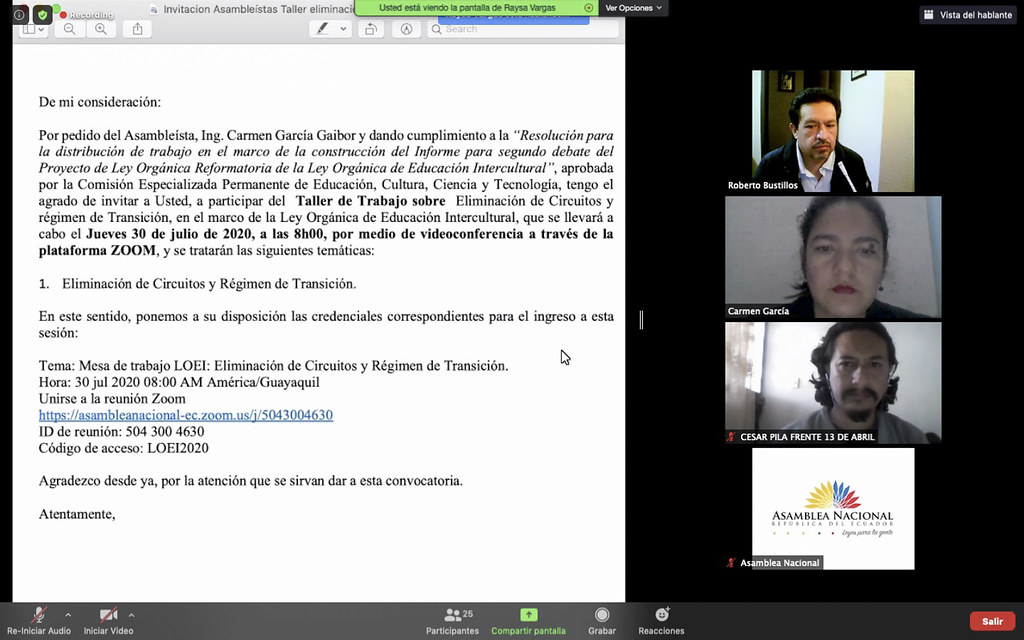Open the meeting info icon
The height and width of the screenshot is (640, 1024).
(x=19, y=15)
